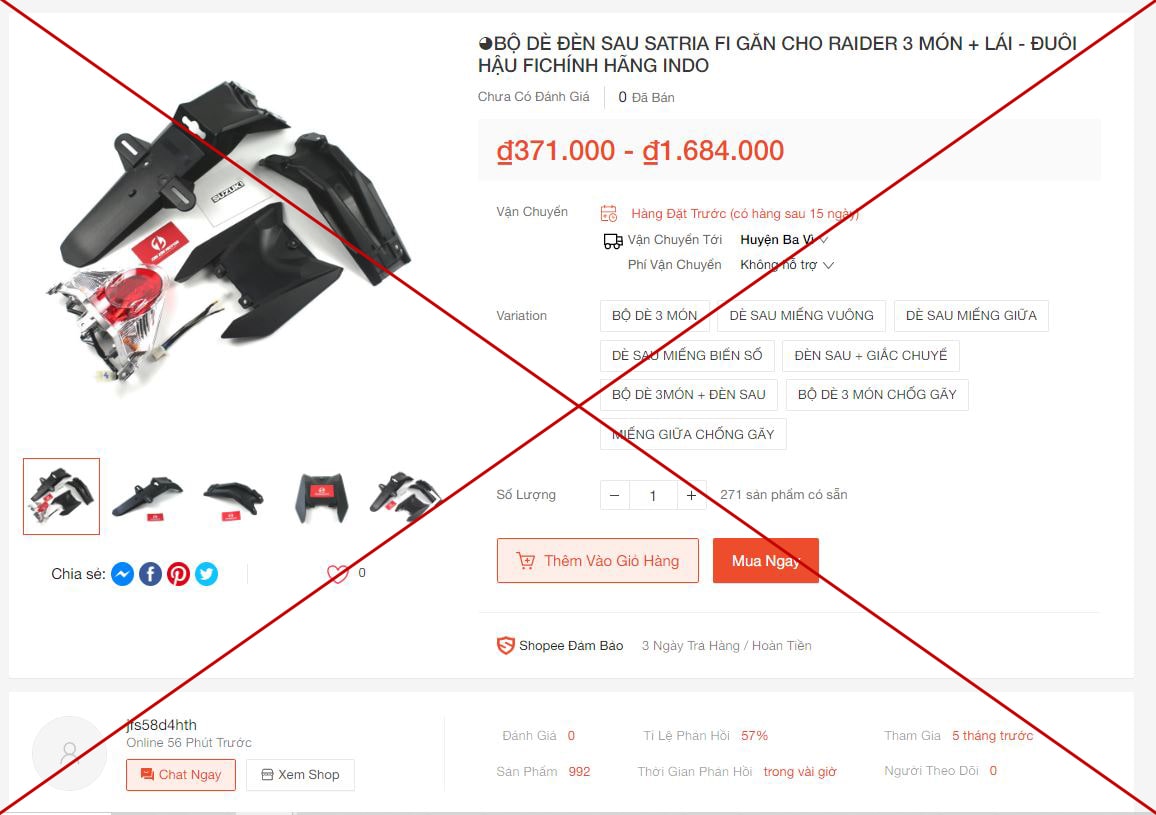Click the seller avatar placeholder icon
Image resolution: width=1156 pixels, height=815 pixels.
click(x=69, y=753)
